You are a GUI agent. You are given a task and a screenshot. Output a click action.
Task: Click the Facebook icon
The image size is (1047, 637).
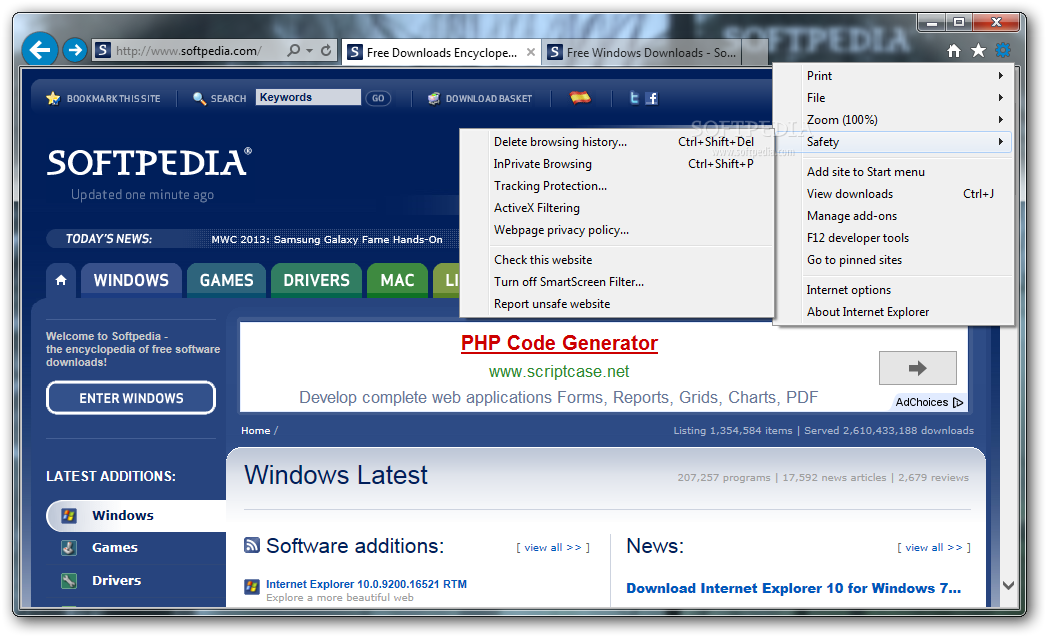tap(652, 98)
